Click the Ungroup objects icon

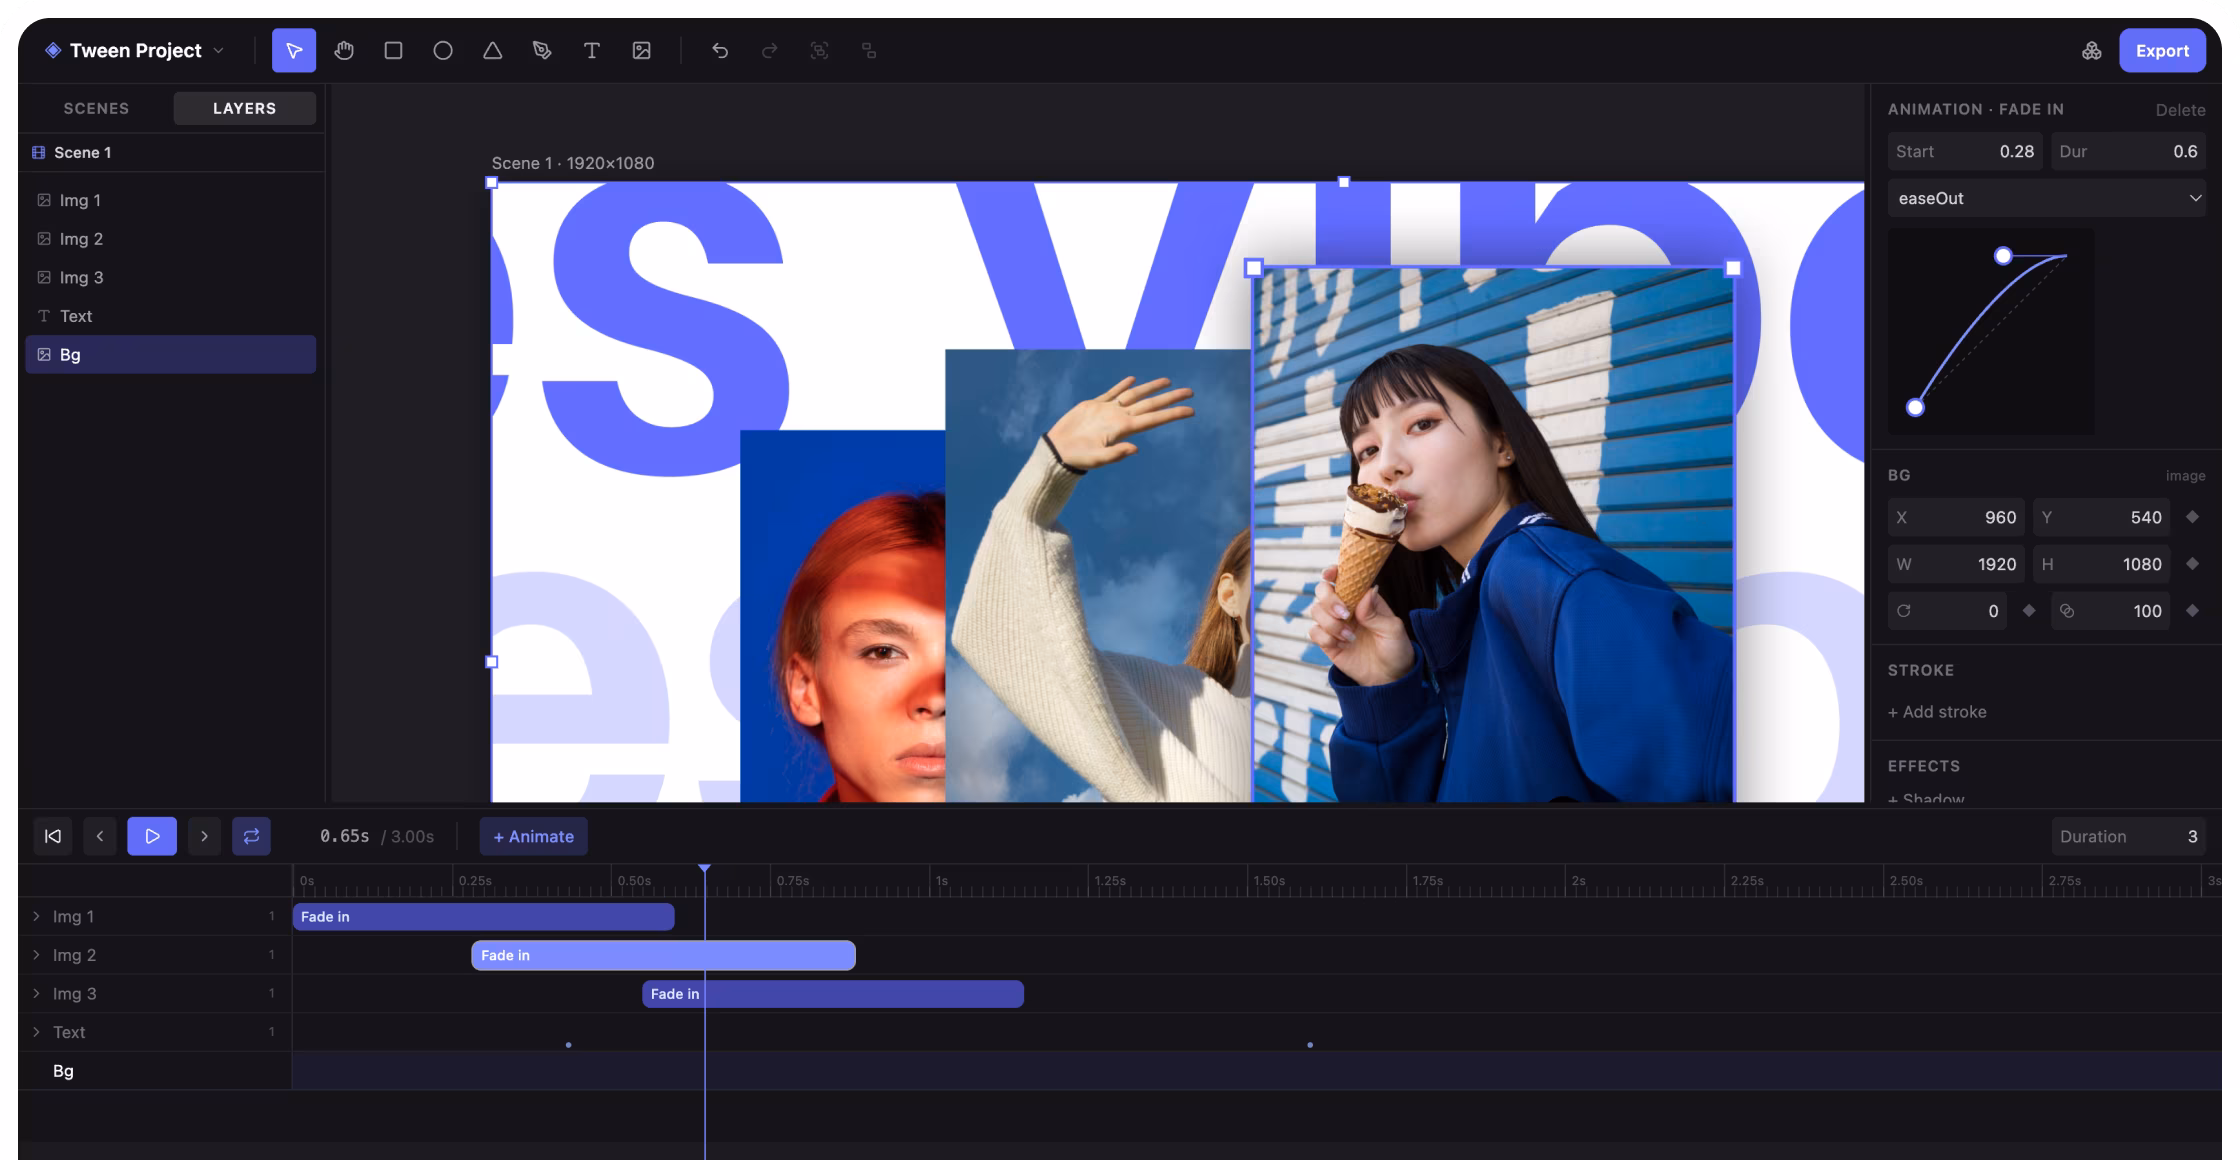coord(869,51)
